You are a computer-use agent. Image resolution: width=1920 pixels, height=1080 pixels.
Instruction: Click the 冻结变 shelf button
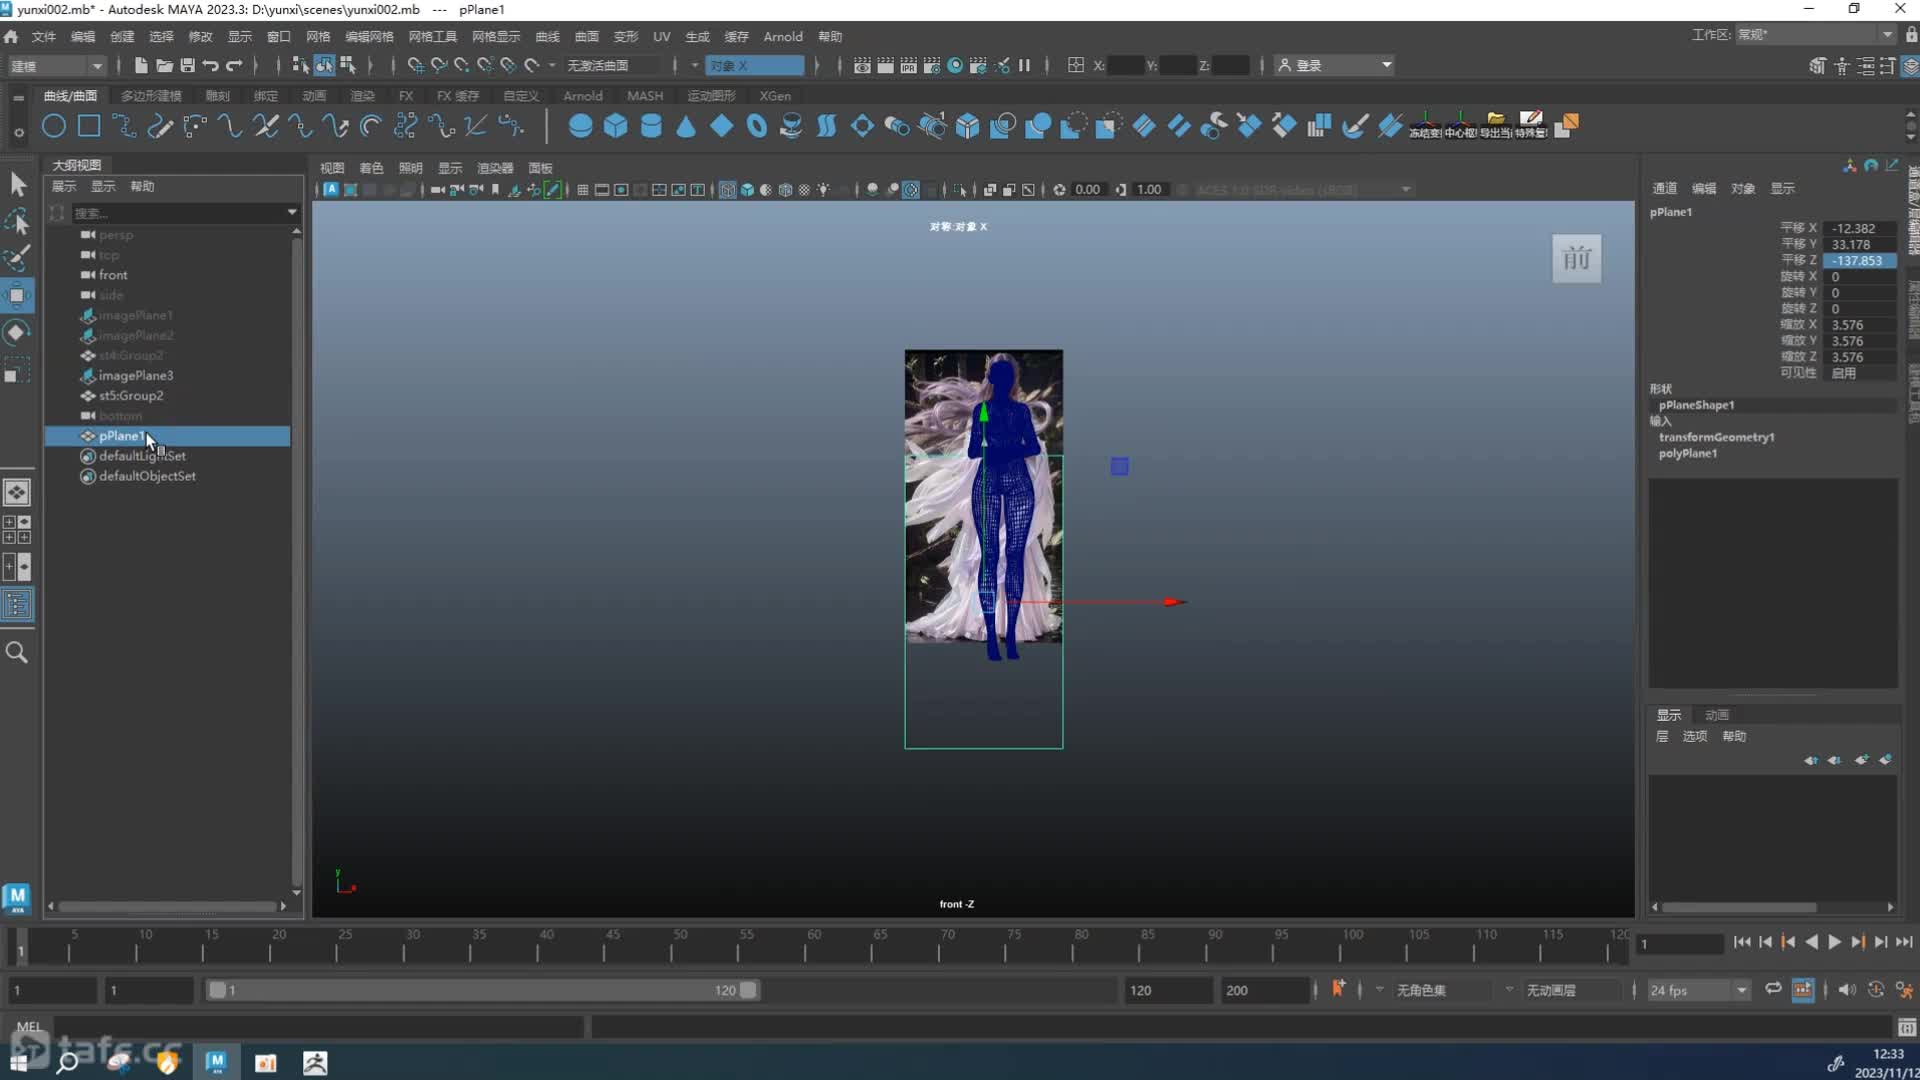tap(1425, 126)
